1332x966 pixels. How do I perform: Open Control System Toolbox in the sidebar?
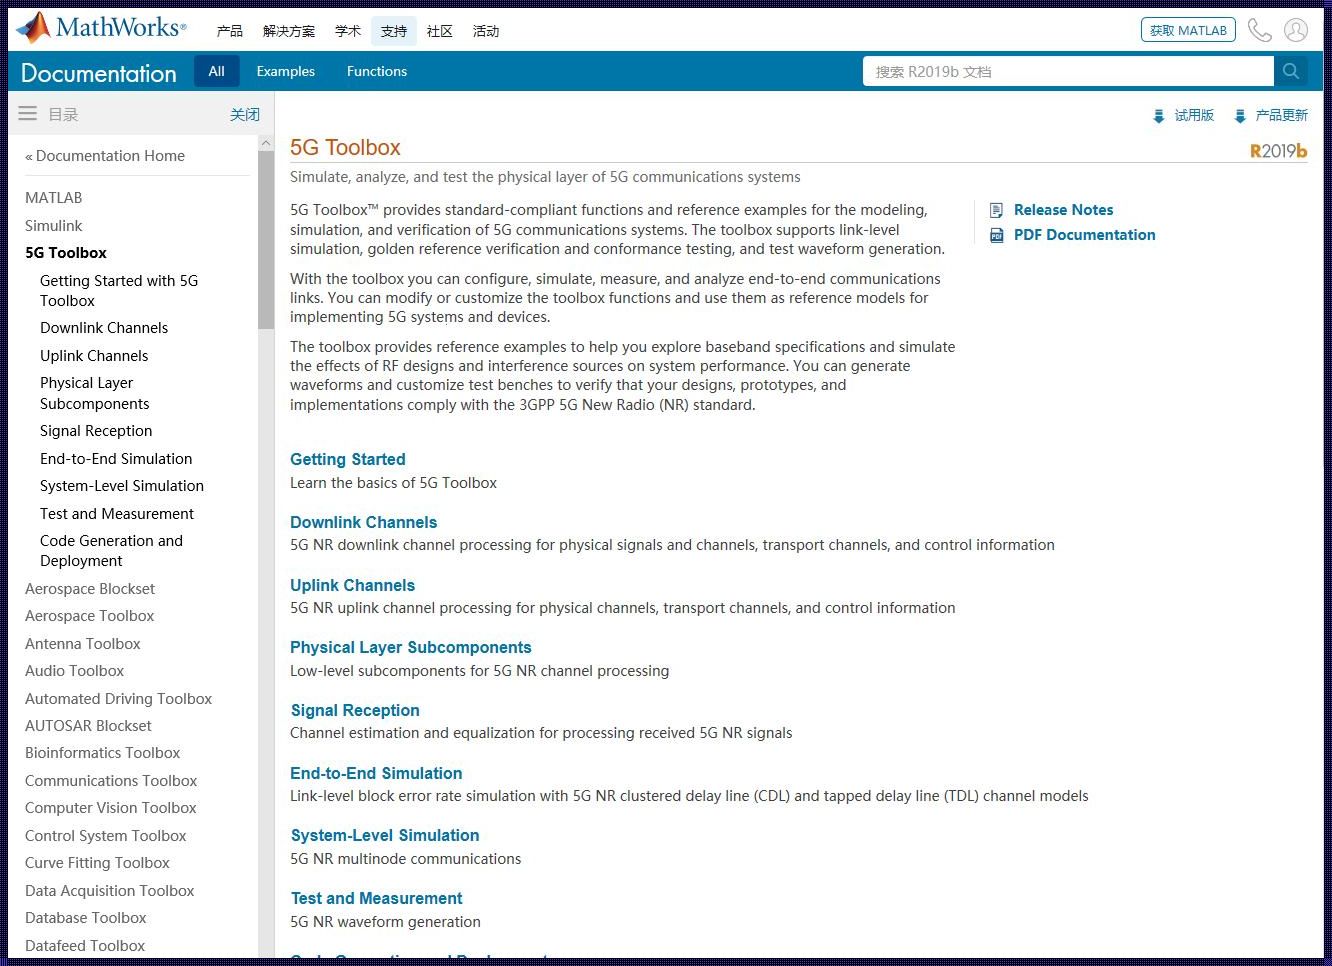[106, 836]
